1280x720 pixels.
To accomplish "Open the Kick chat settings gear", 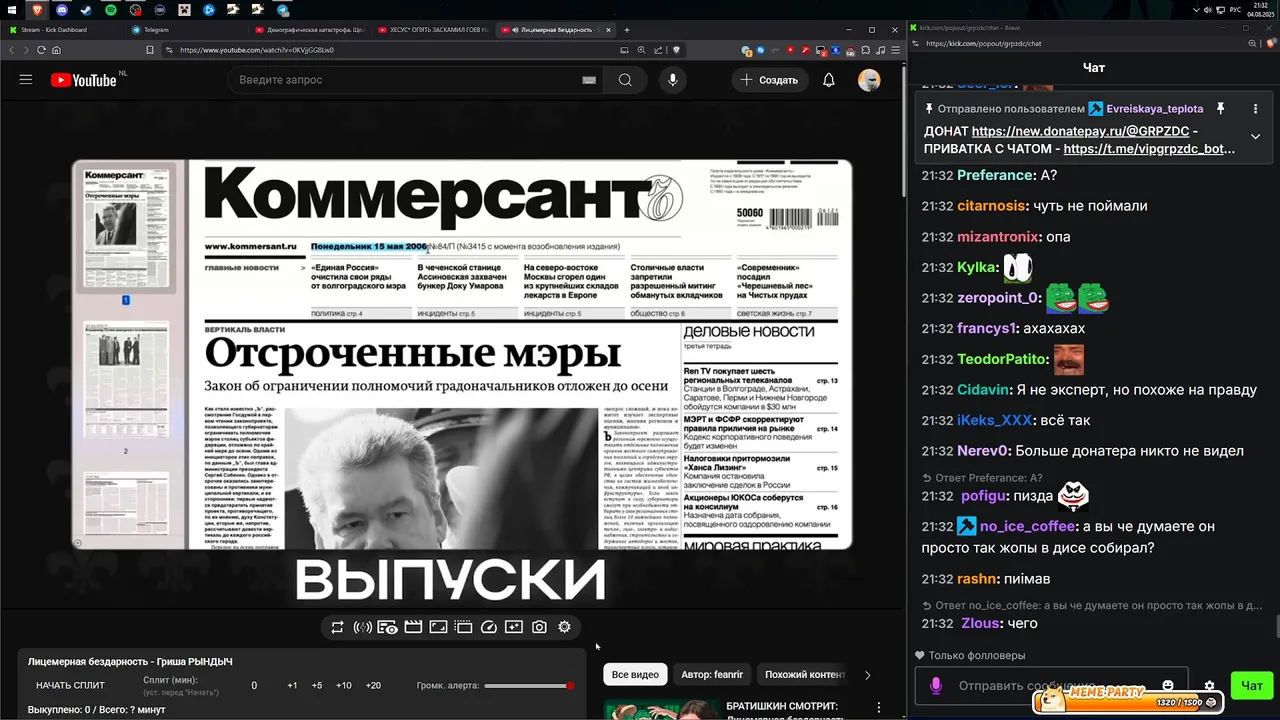I will [x=1209, y=686].
